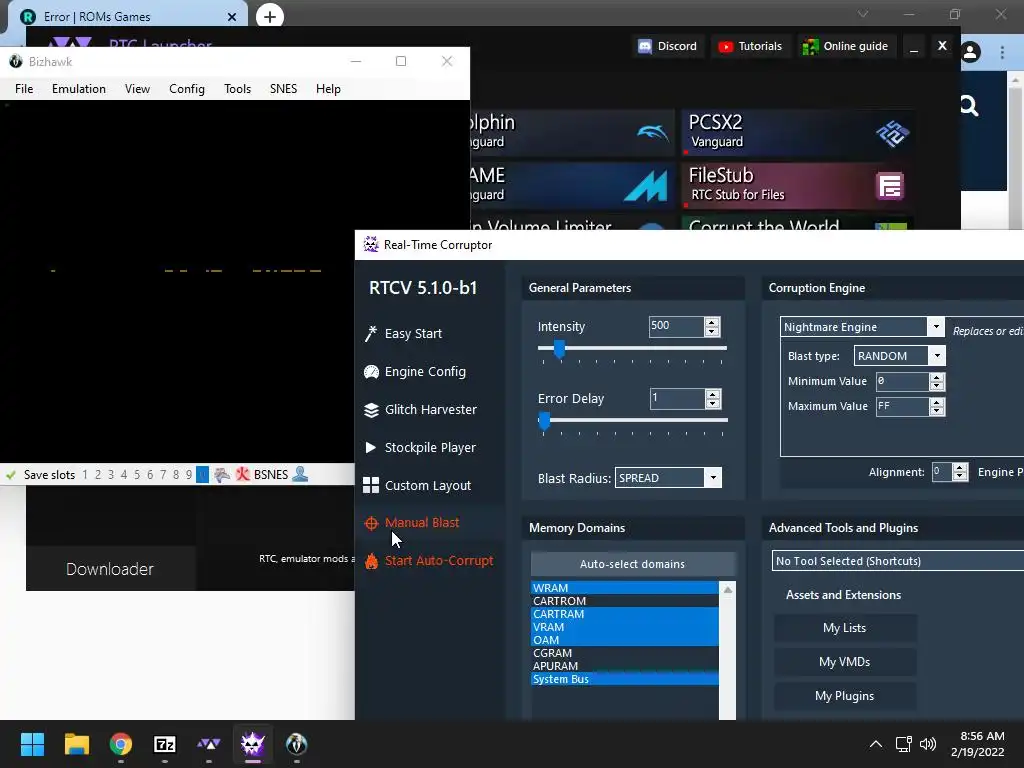Viewport: 1024px width, 768px height.
Task: Click the Intensity slider handle
Action: point(559,349)
